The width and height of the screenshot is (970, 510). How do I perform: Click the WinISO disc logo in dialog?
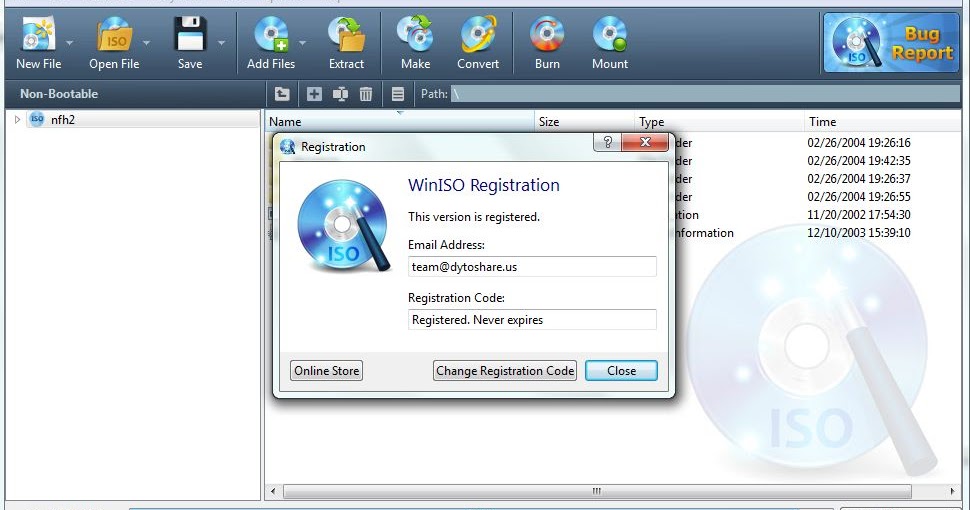pos(343,226)
